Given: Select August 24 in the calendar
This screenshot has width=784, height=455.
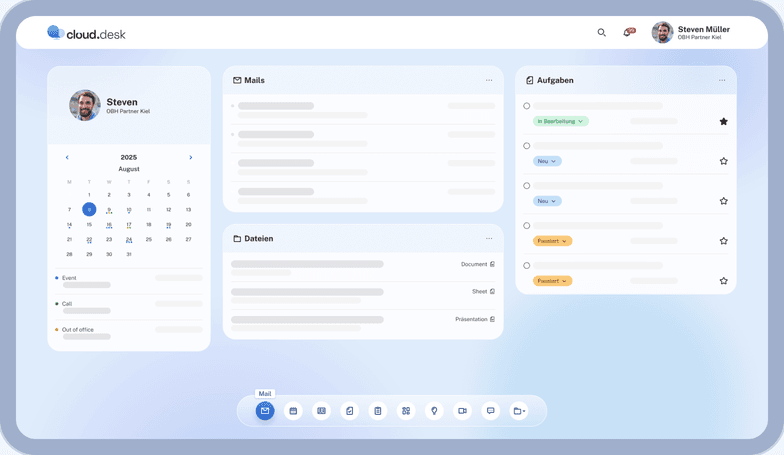Looking at the screenshot, I should pos(129,240).
